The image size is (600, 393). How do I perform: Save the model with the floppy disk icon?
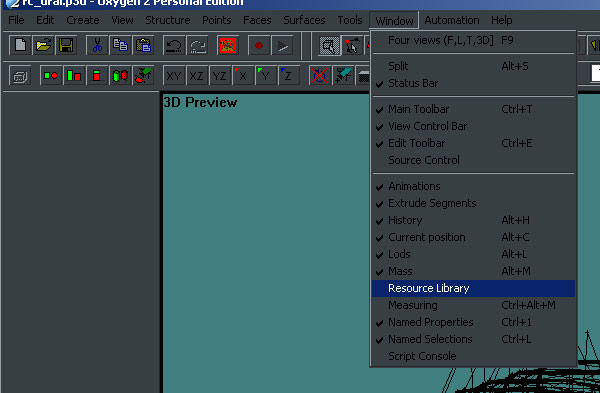[x=66, y=46]
